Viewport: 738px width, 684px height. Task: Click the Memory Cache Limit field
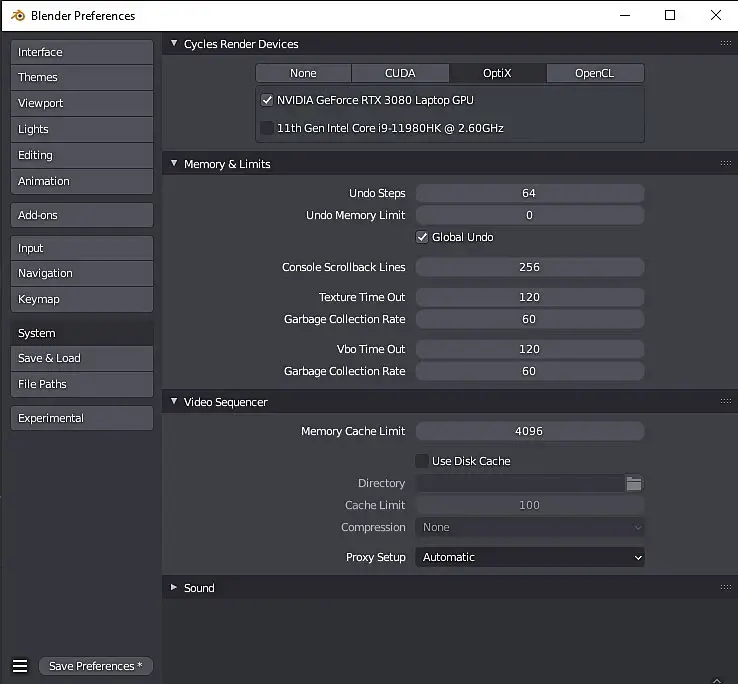(x=529, y=431)
